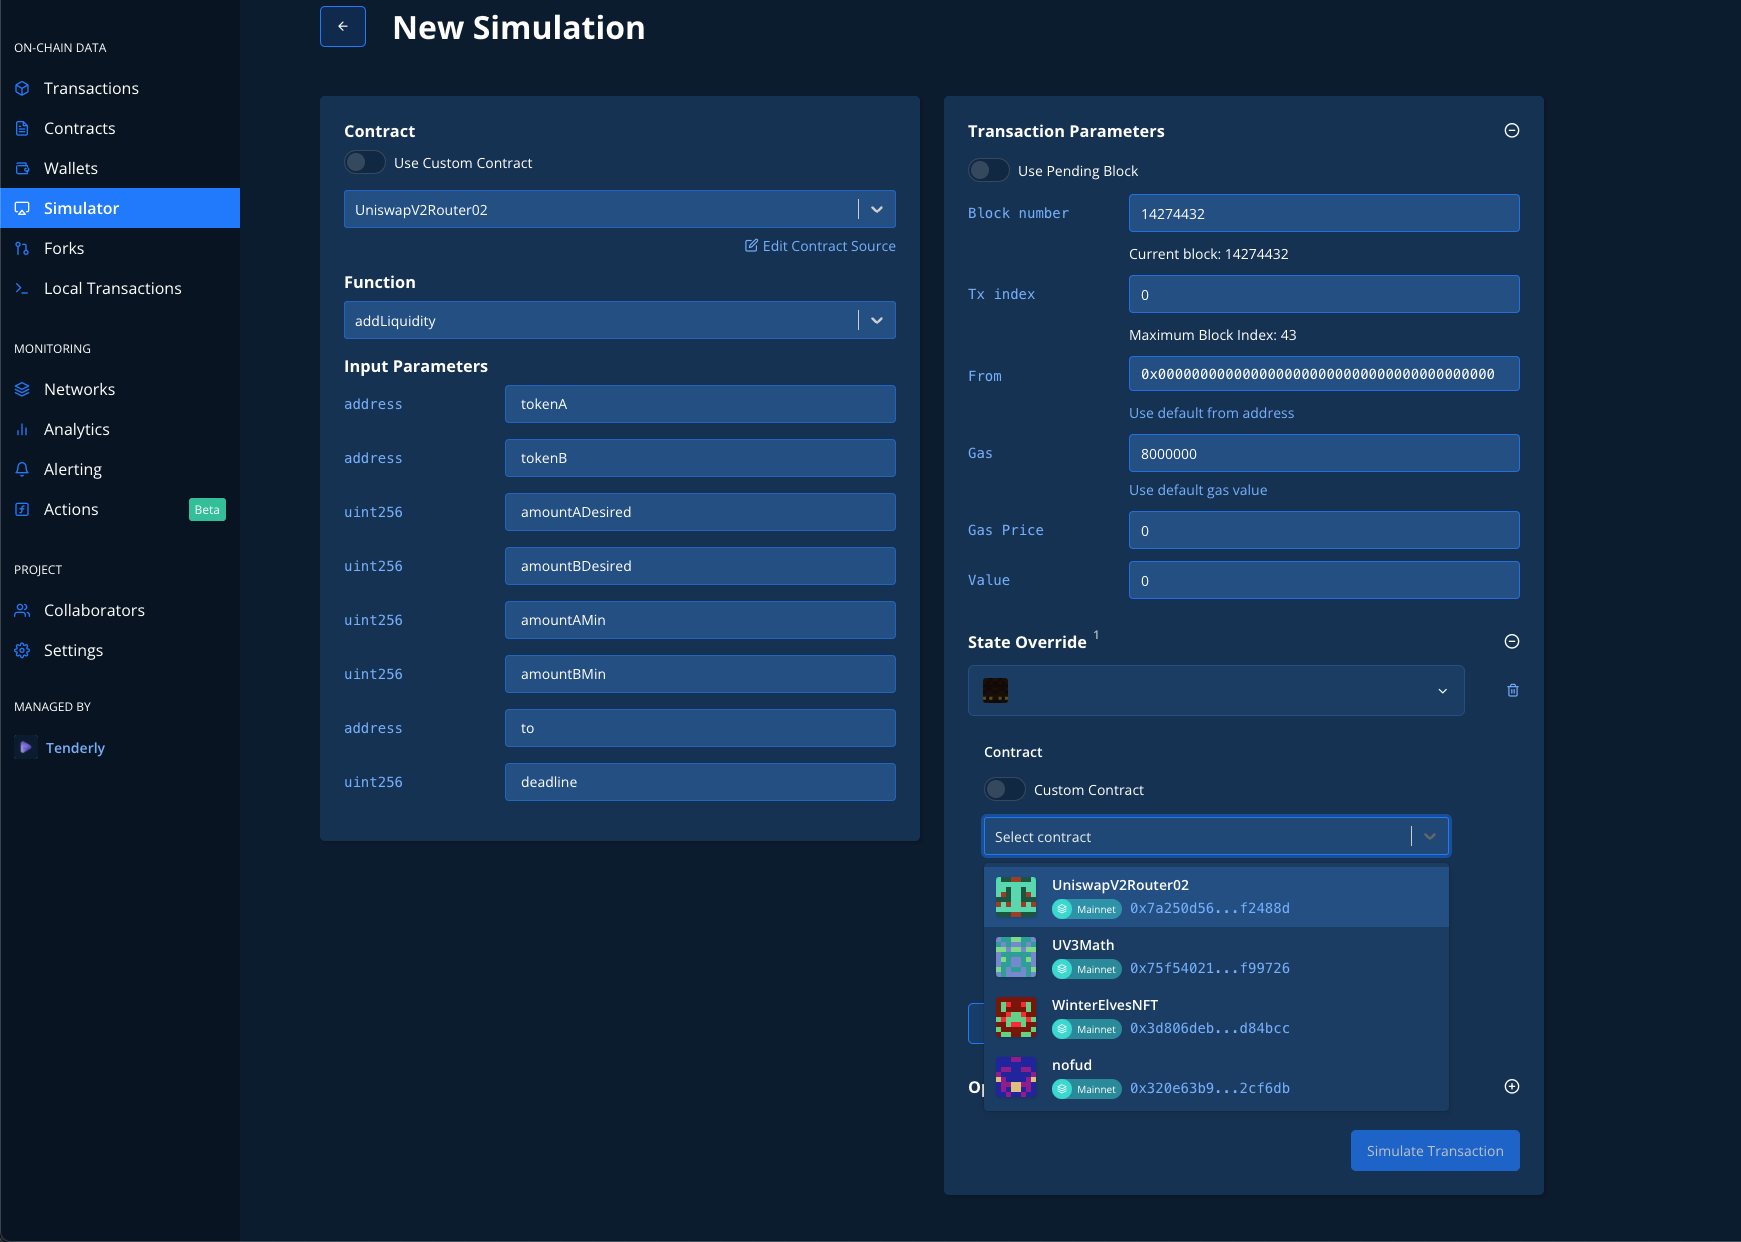1741x1242 pixels.
Task: Click the amountADesired input field
Action: click(700, 512)
